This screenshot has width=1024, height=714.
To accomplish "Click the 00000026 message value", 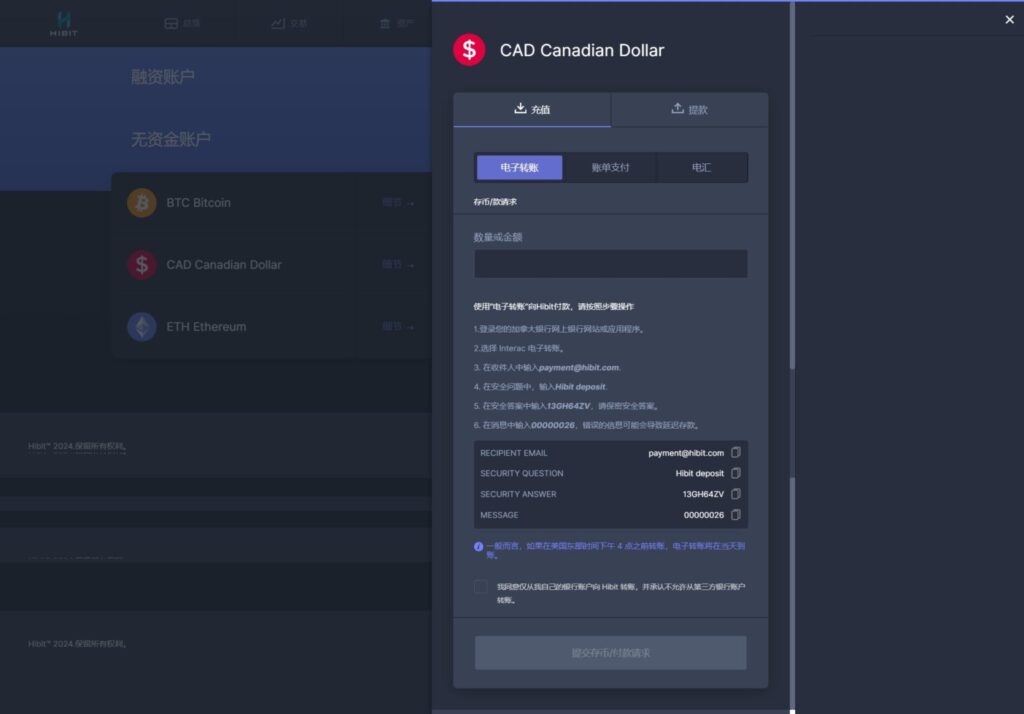I will tap(703, 515).
